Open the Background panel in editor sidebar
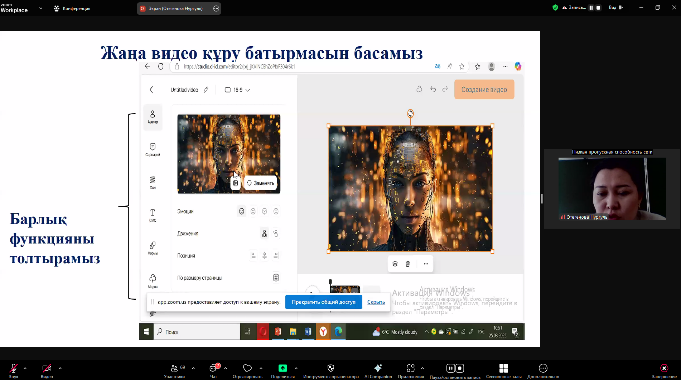 click(x=152, y=182)
